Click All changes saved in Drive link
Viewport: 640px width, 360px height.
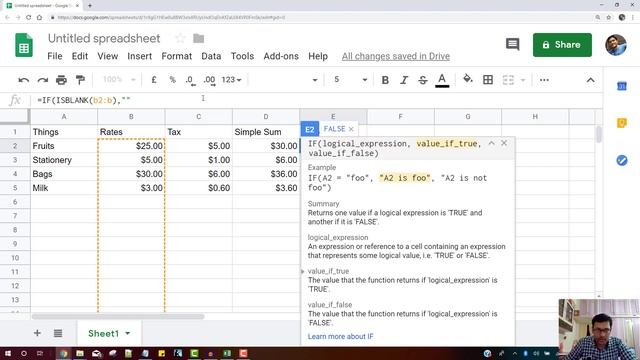[x=396, y=56]
